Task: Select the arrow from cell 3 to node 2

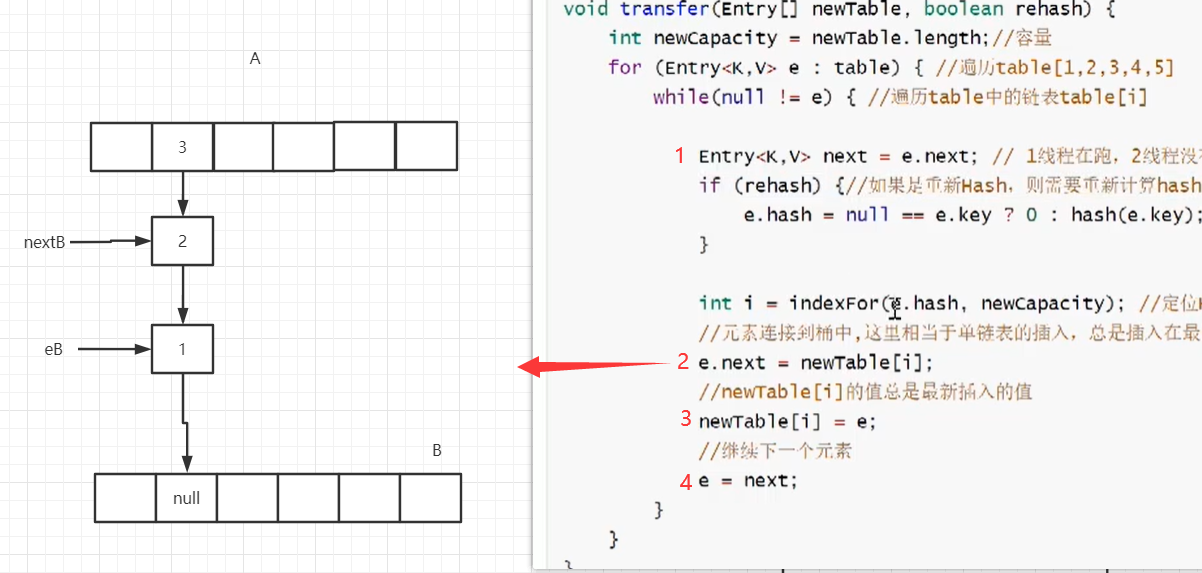Action: (183, 193)
